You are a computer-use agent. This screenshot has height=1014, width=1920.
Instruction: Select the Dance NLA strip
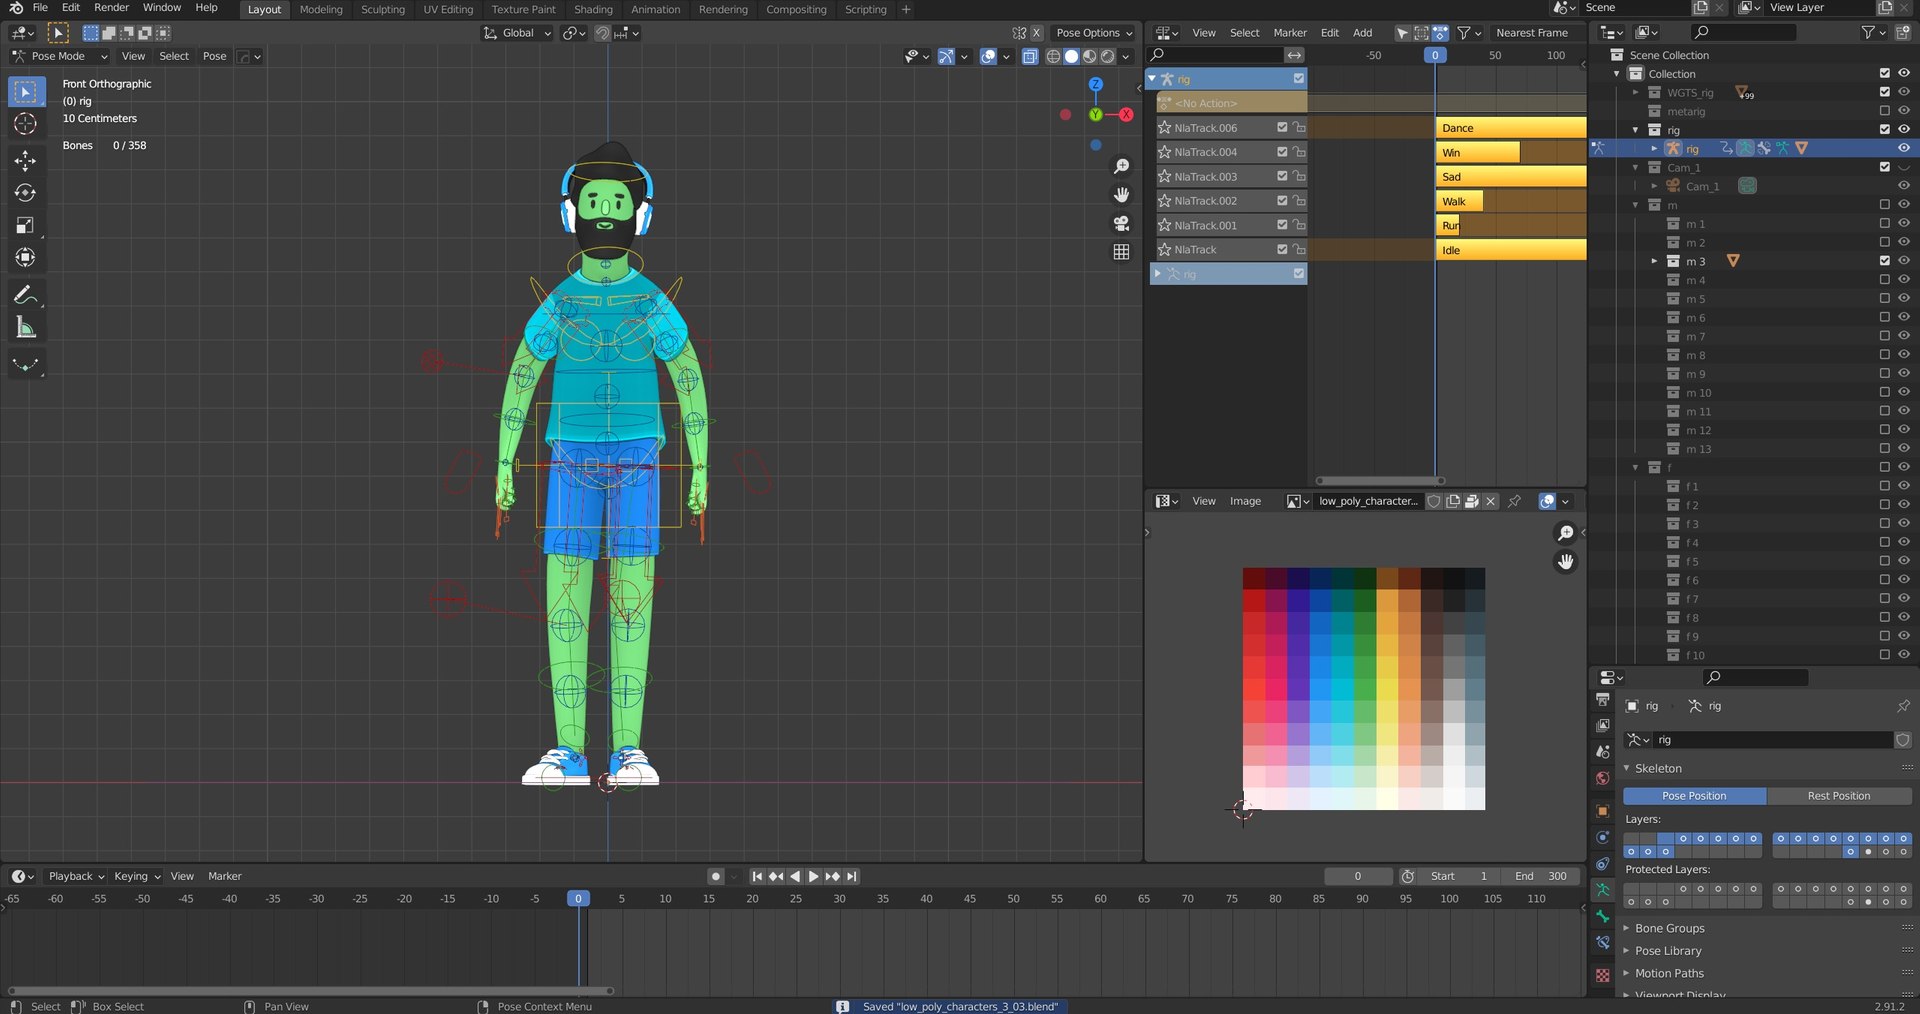tap(1511, 128)
